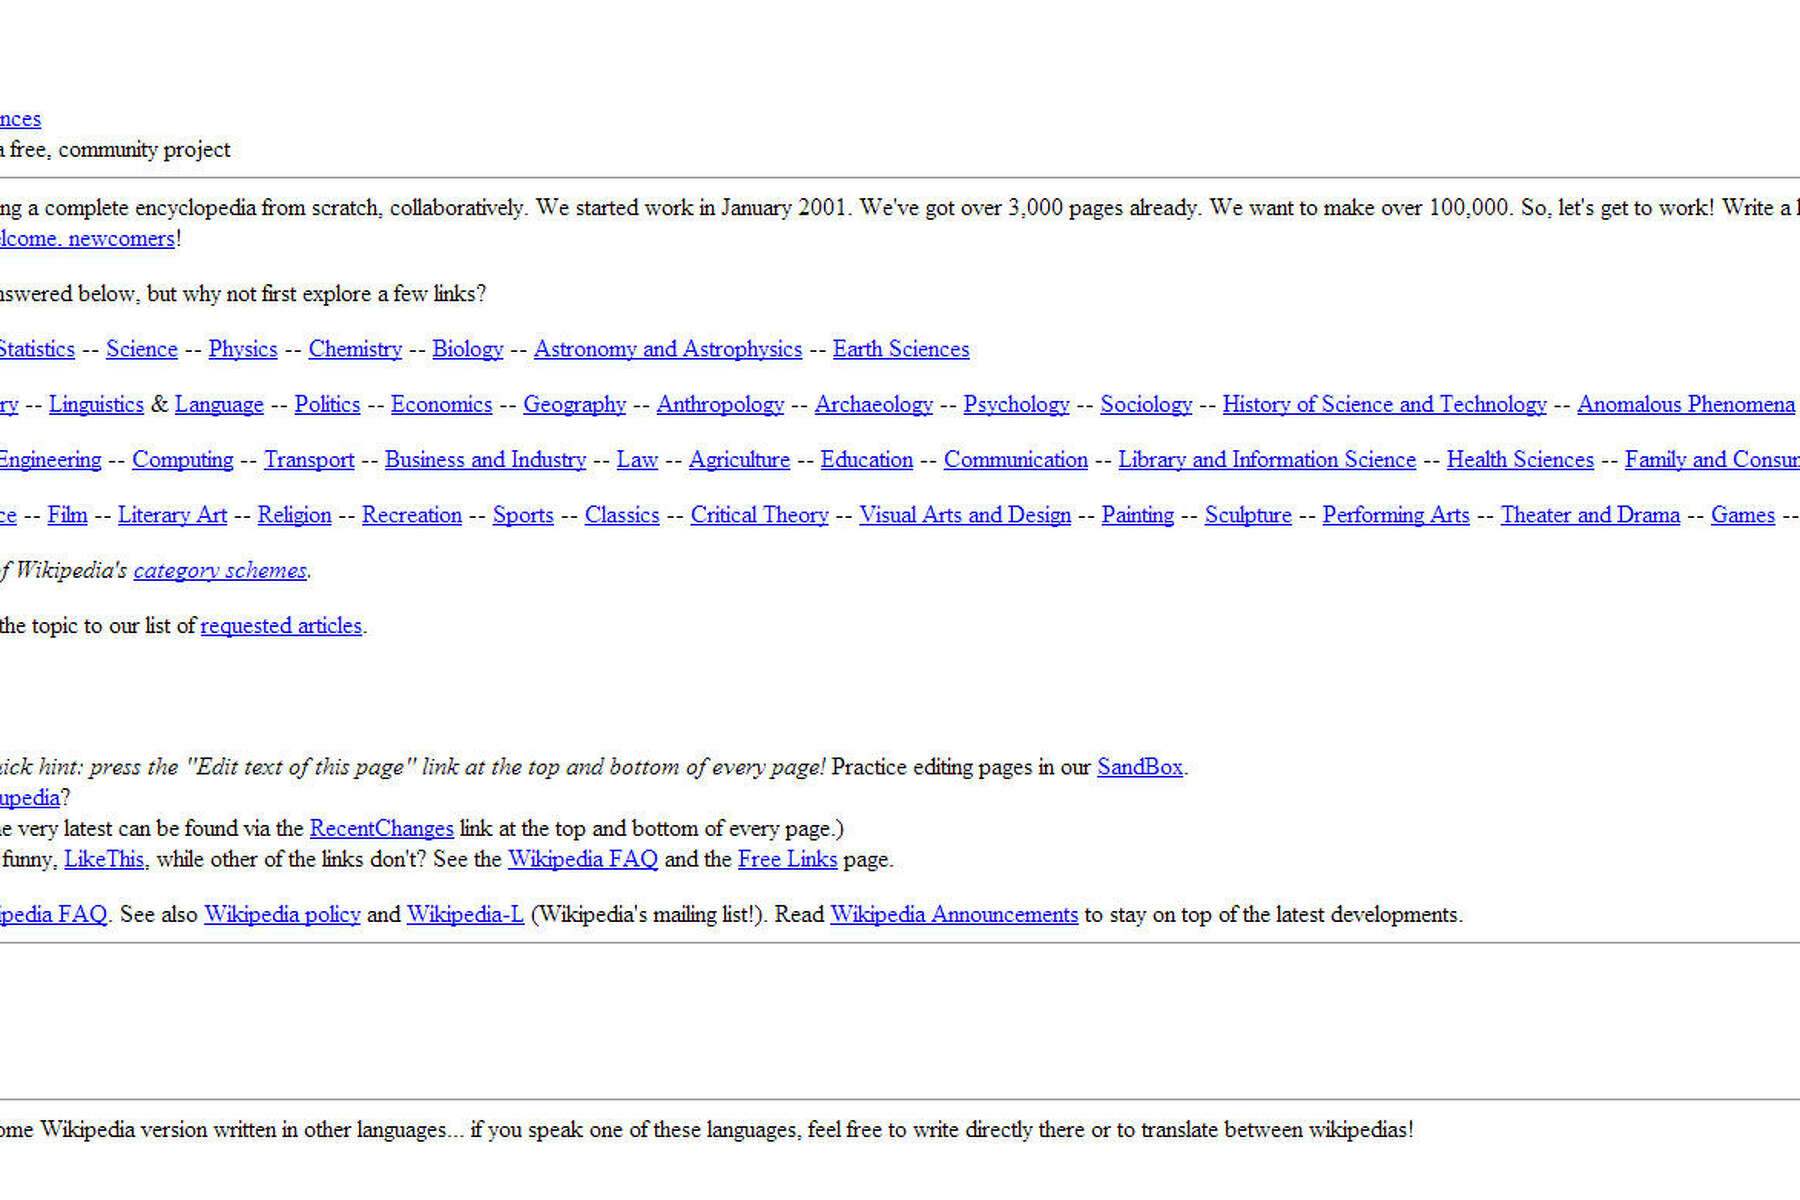Open the Sociology page

coord(1146,404)
